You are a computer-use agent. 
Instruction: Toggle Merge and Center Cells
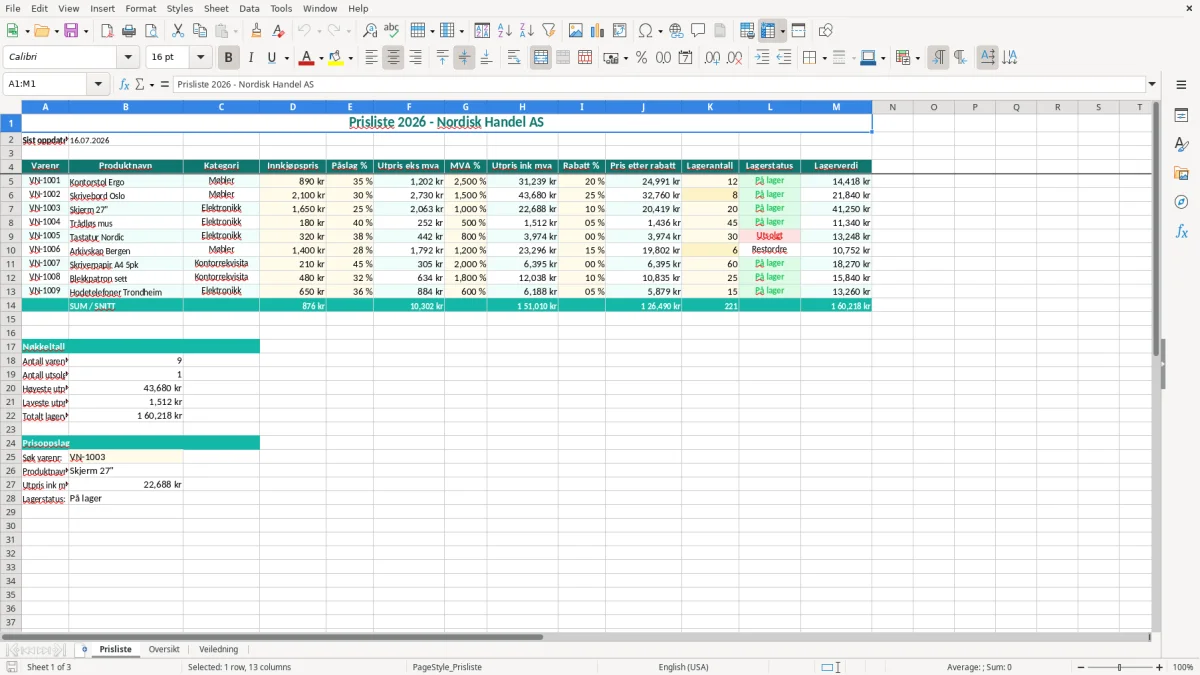point(541,58)
